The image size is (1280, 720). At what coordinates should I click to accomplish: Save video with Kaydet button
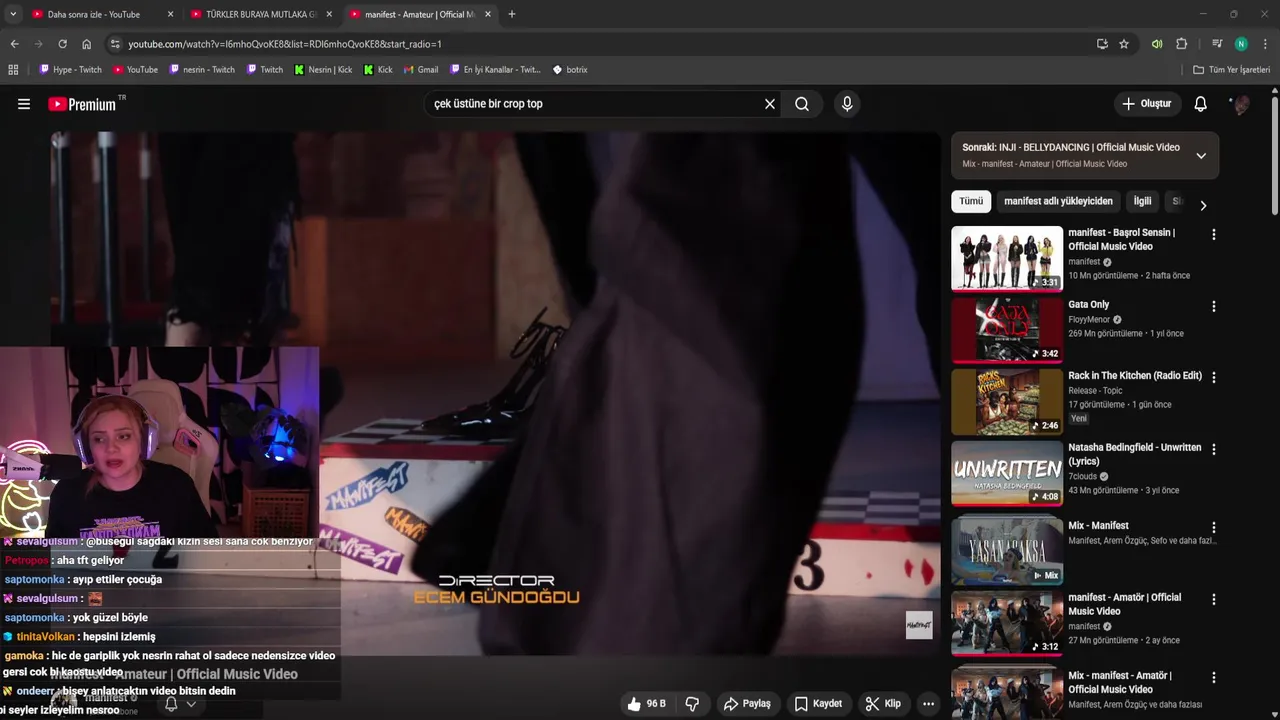(818, 704)
